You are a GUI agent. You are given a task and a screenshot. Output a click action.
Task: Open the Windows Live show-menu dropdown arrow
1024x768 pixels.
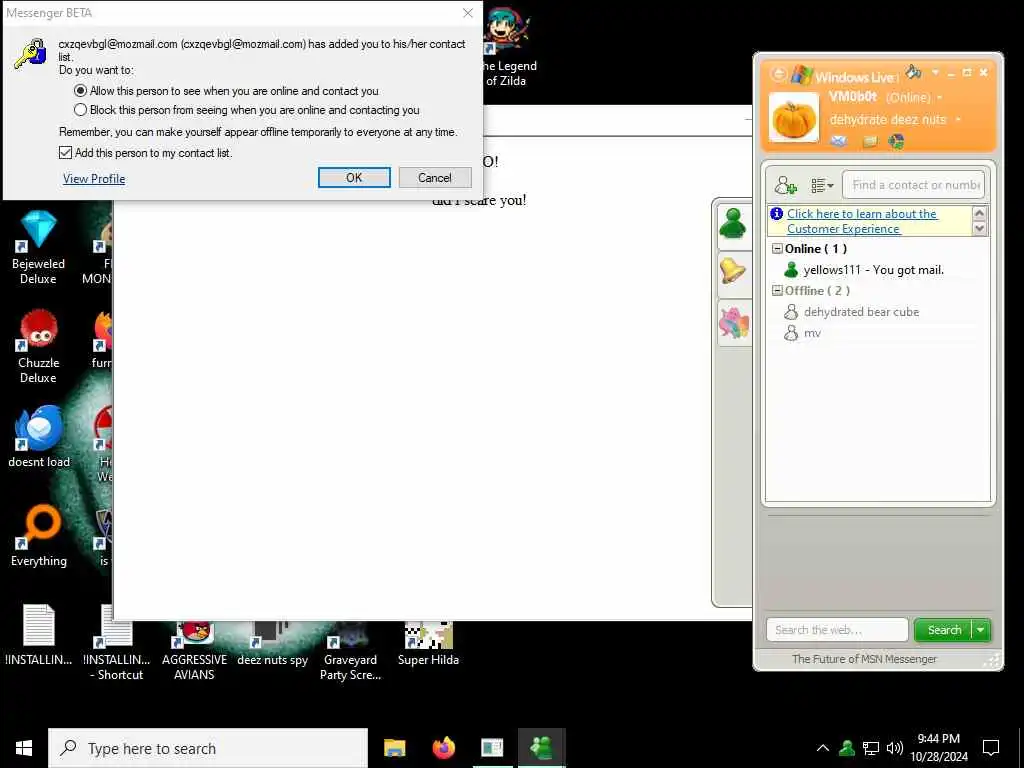[x=935, y=72]
